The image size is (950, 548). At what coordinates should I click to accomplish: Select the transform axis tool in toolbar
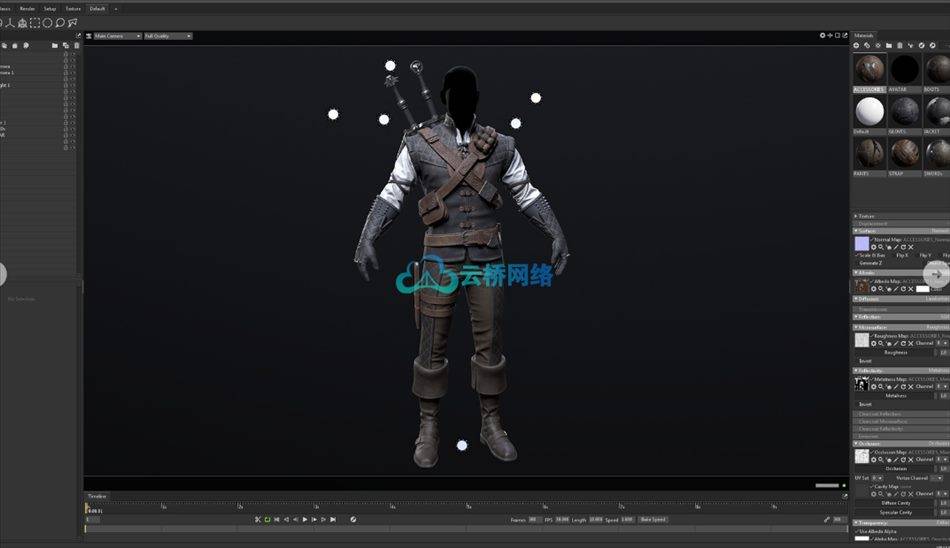click(10, 23)
